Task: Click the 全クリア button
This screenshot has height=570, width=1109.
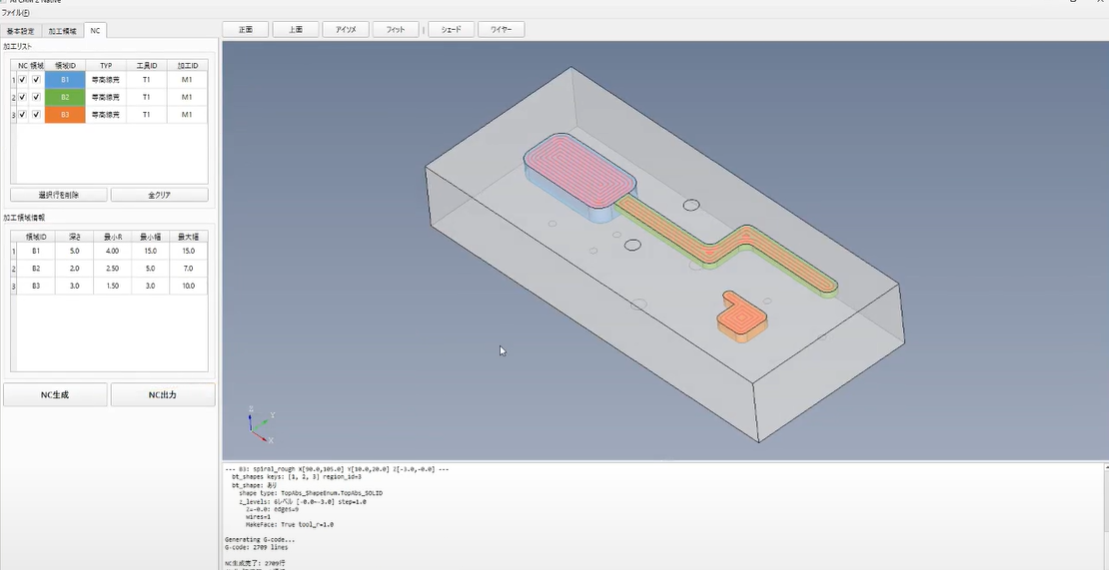Action: click(159, 195)
